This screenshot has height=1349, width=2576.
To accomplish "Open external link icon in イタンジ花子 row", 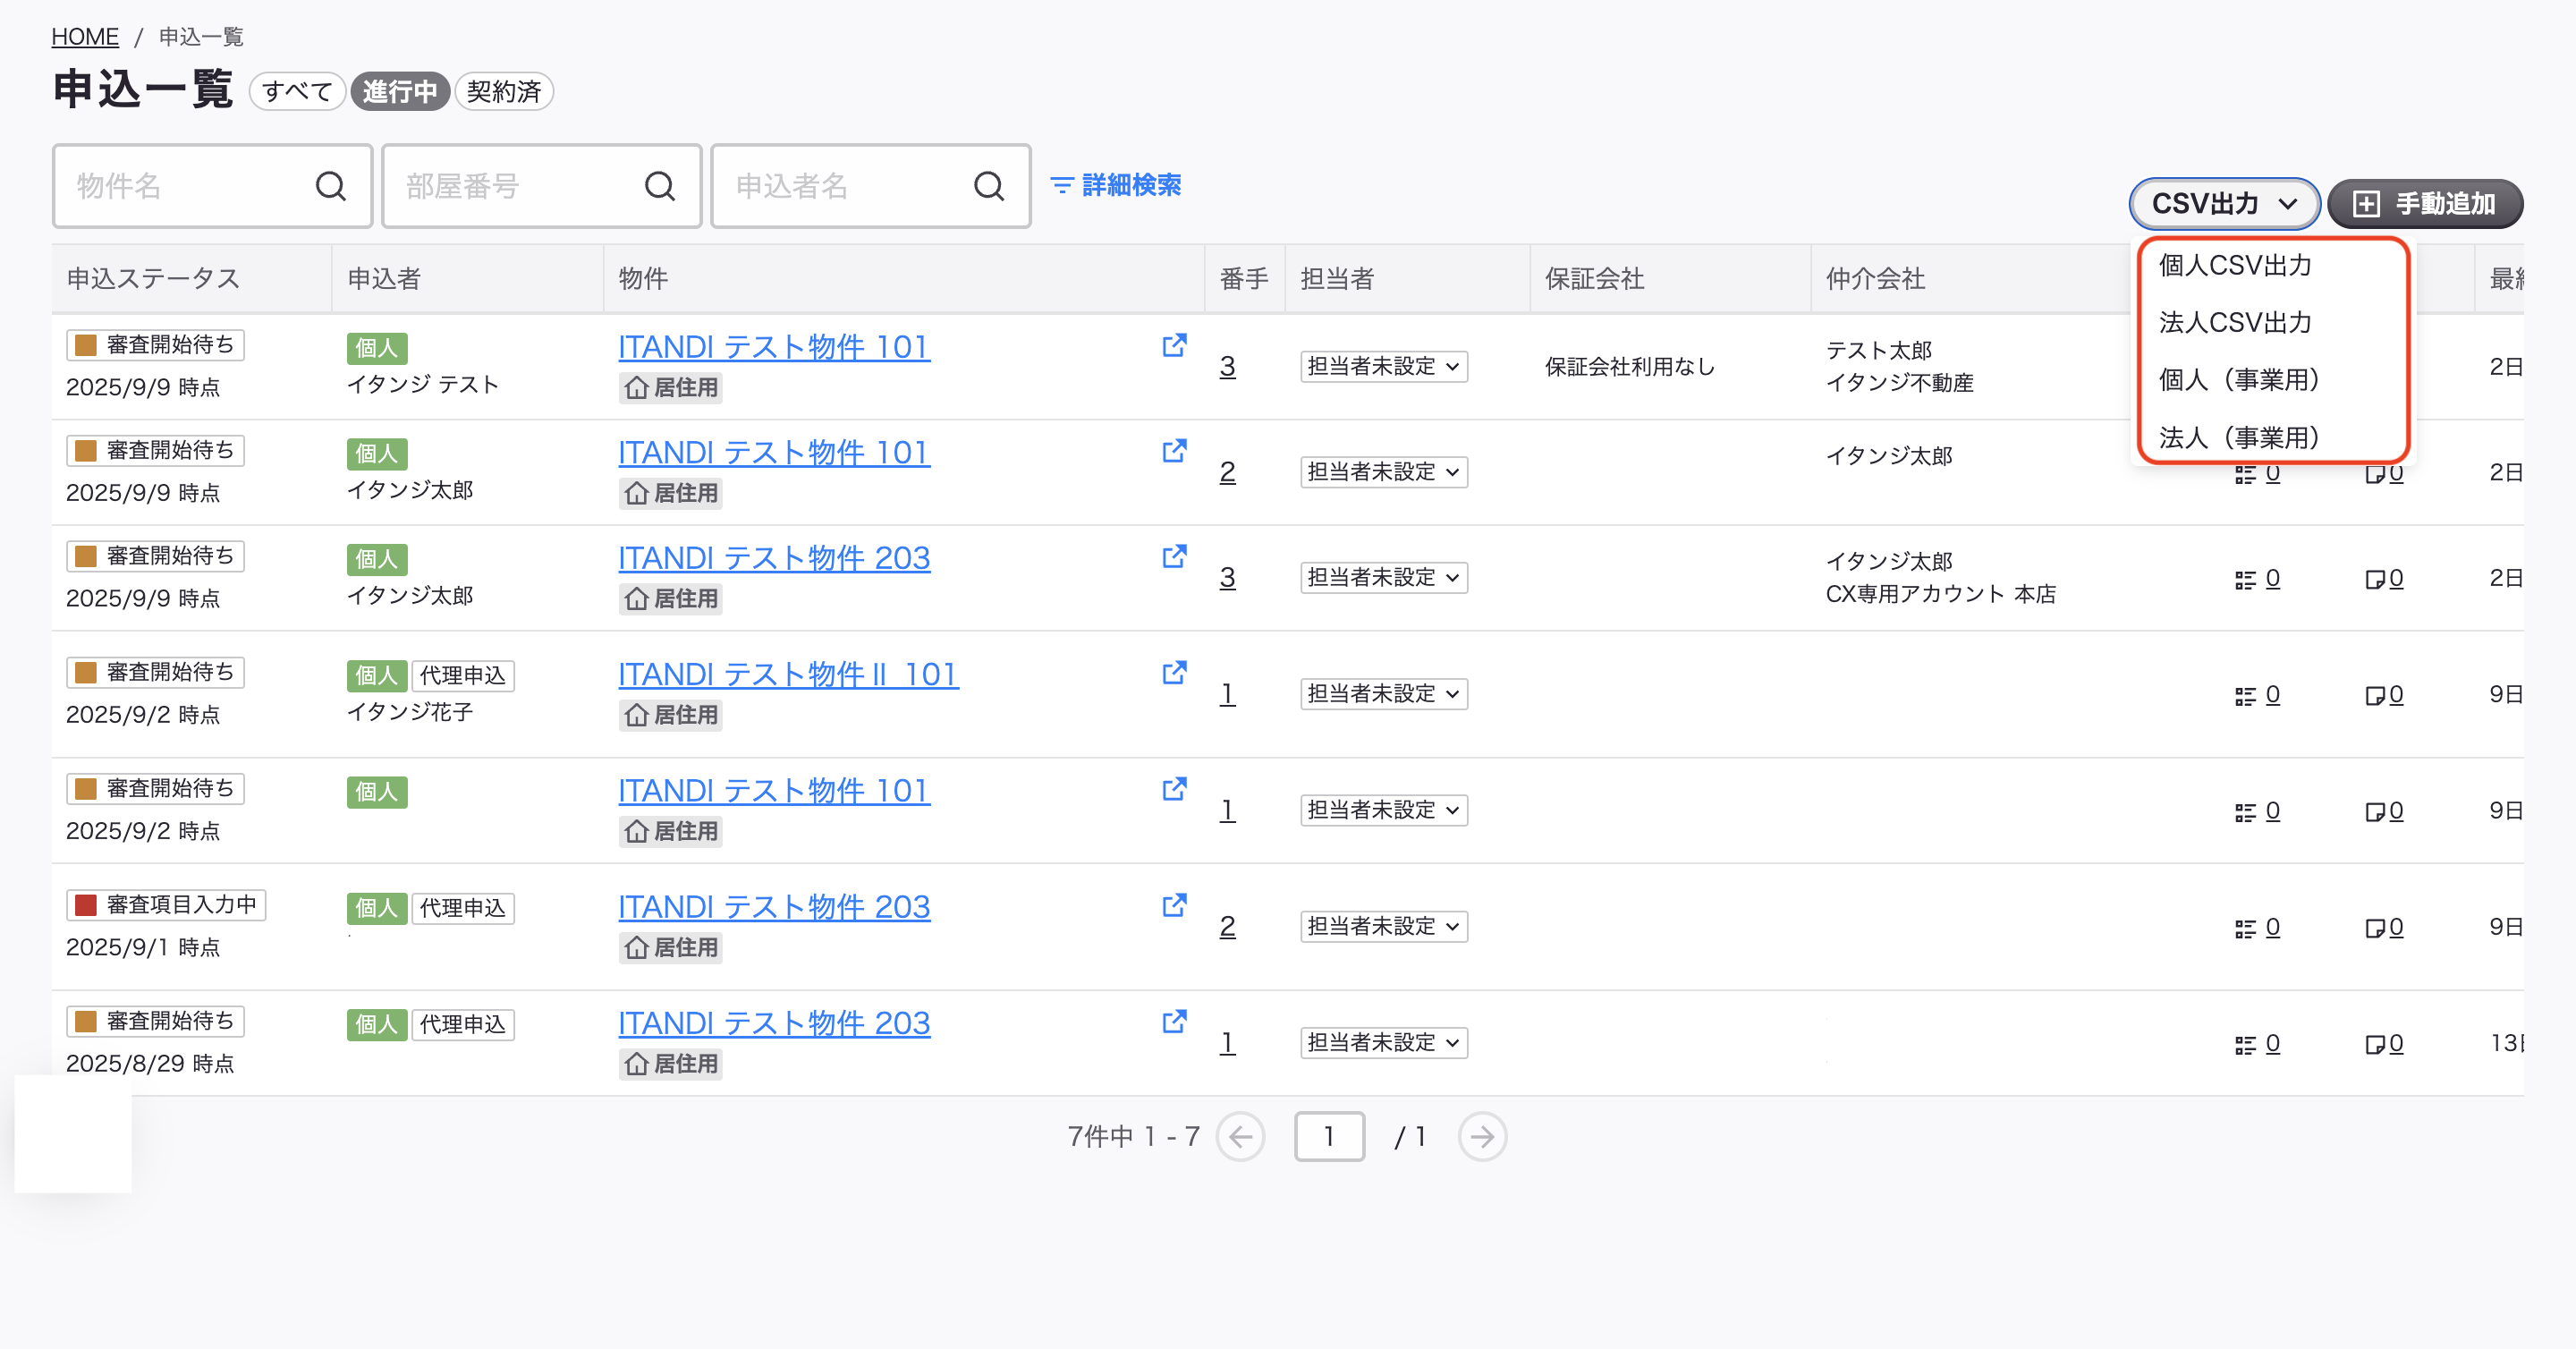I will [x=1174, y=673].
